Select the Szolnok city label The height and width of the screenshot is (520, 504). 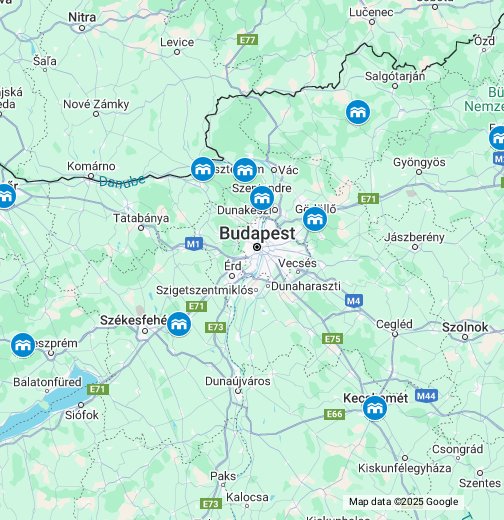[x=465, y=327]
